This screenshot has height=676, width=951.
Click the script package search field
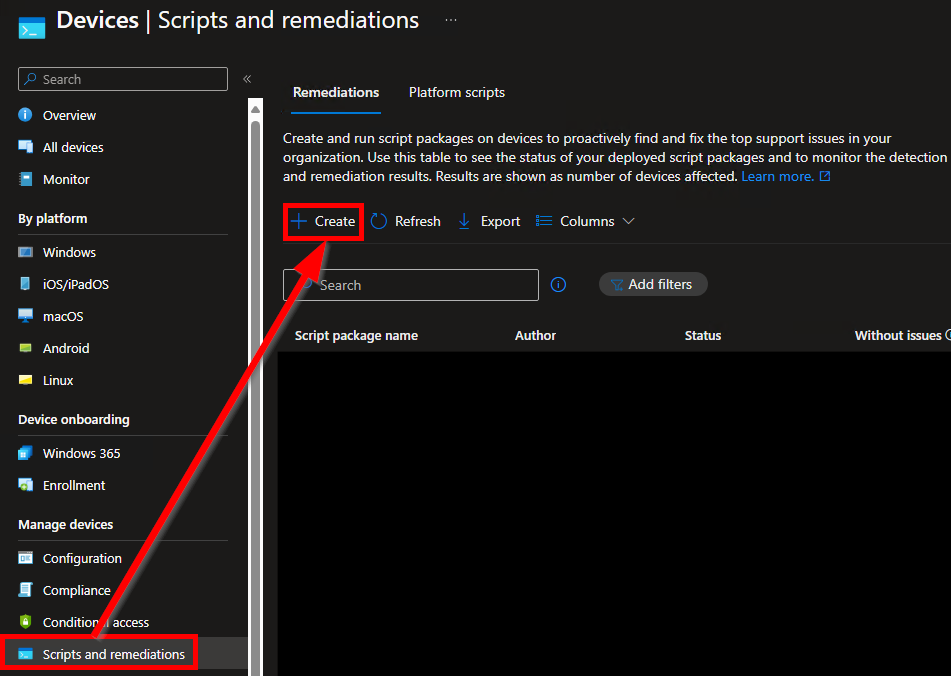(410, 285)
